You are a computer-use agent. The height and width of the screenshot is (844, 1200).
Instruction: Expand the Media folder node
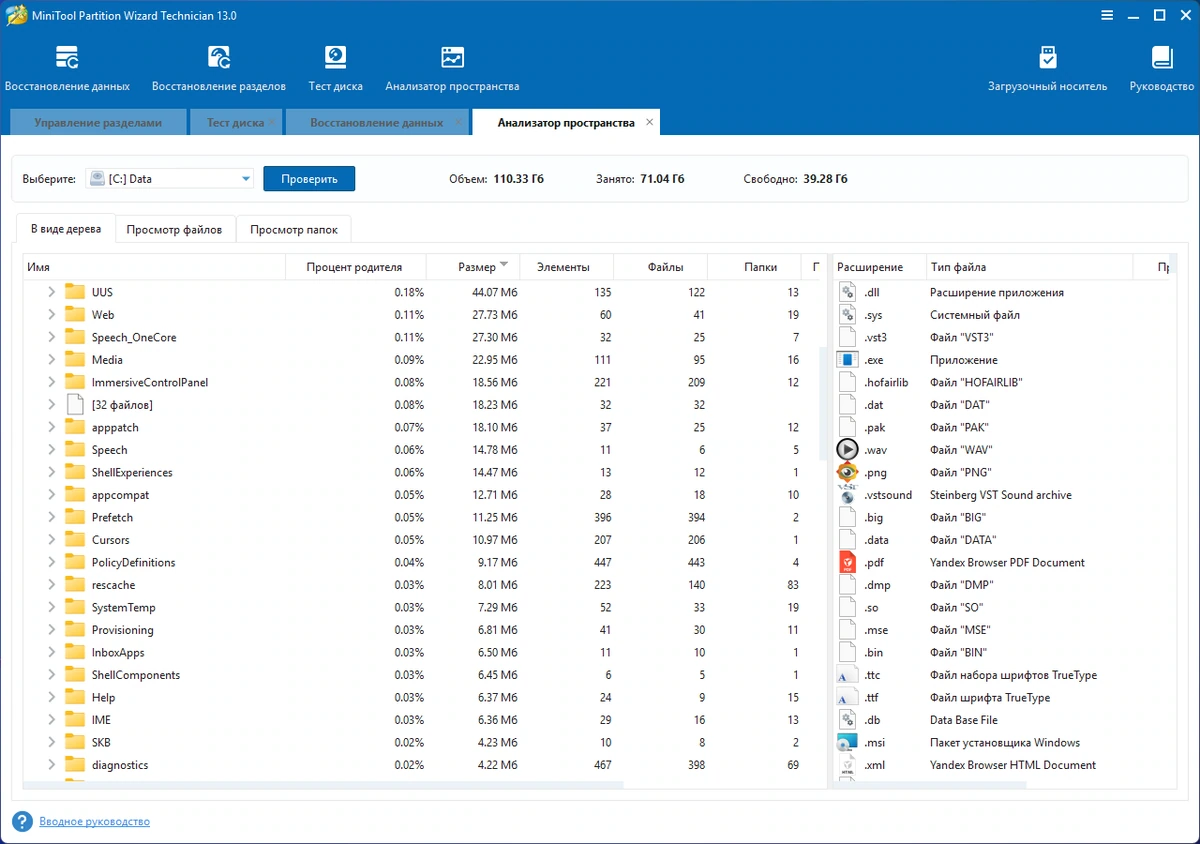52,359
